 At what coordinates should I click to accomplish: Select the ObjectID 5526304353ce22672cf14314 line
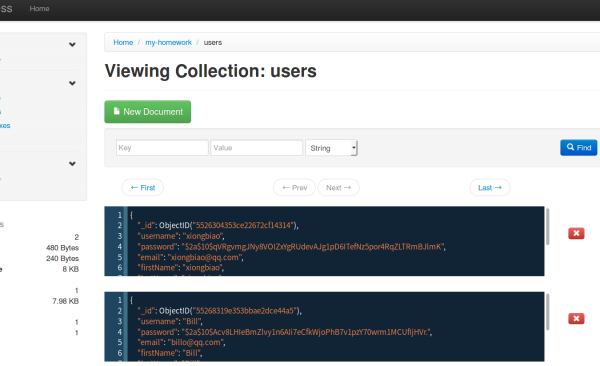218,225
